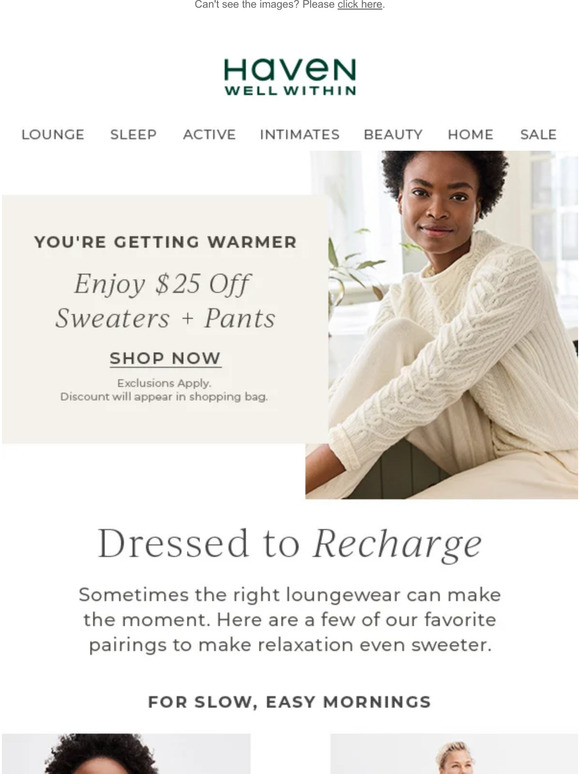Open the 'click here' link
The image size is (580, 774).
coord(360,5)
